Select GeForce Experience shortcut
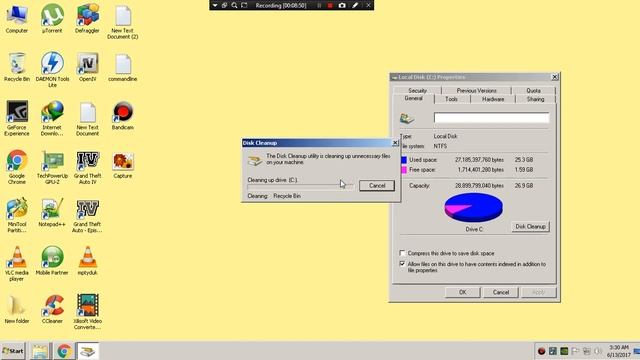640x360 pixels. pos(17,118)
